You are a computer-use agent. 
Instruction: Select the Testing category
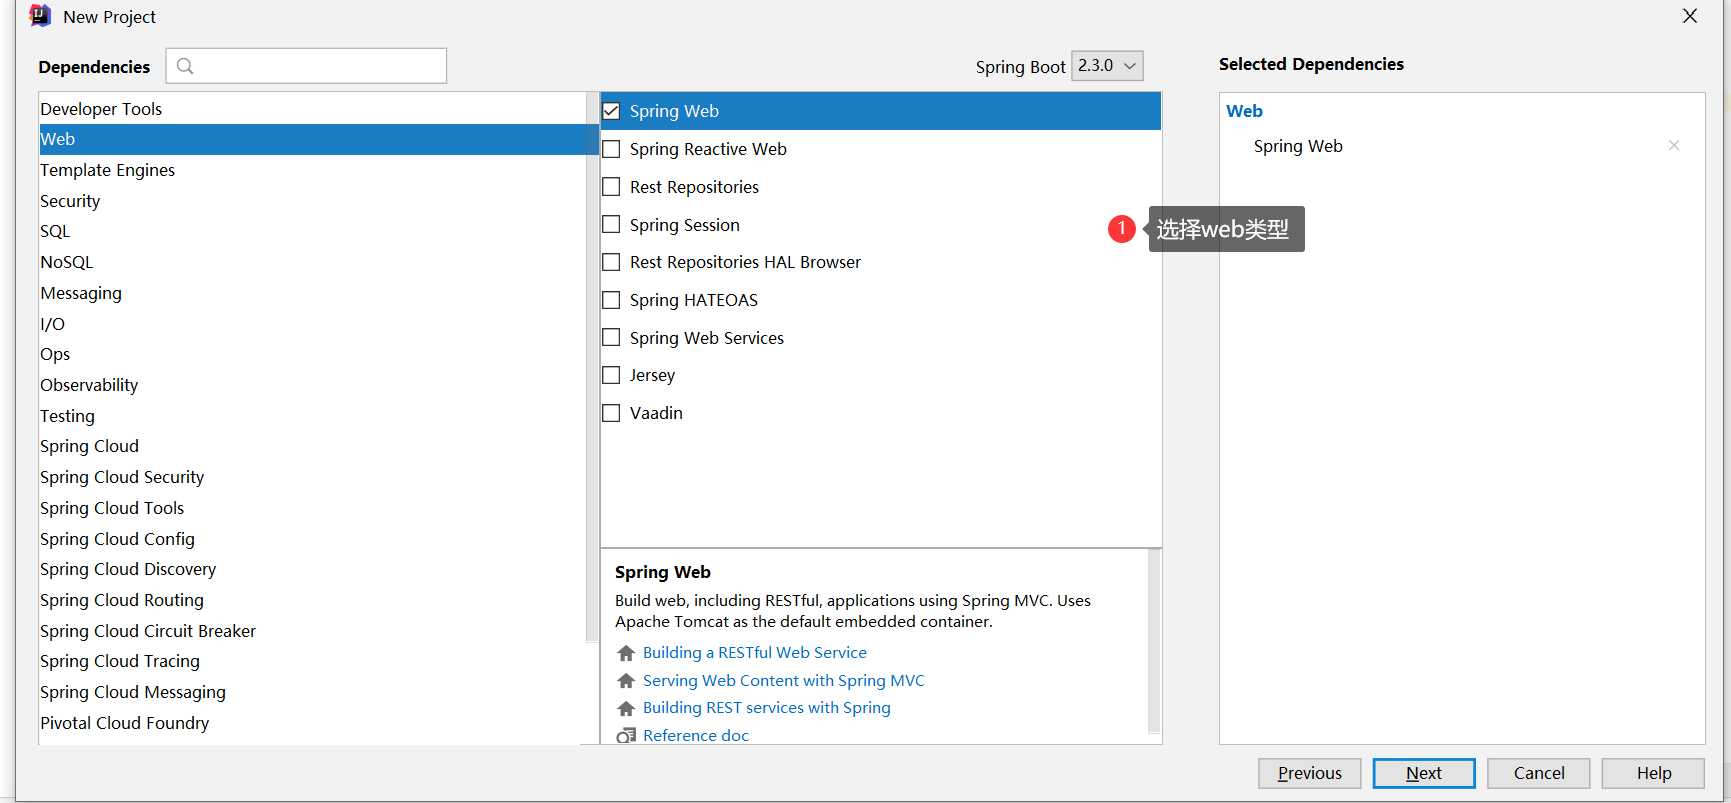[312, 416]
